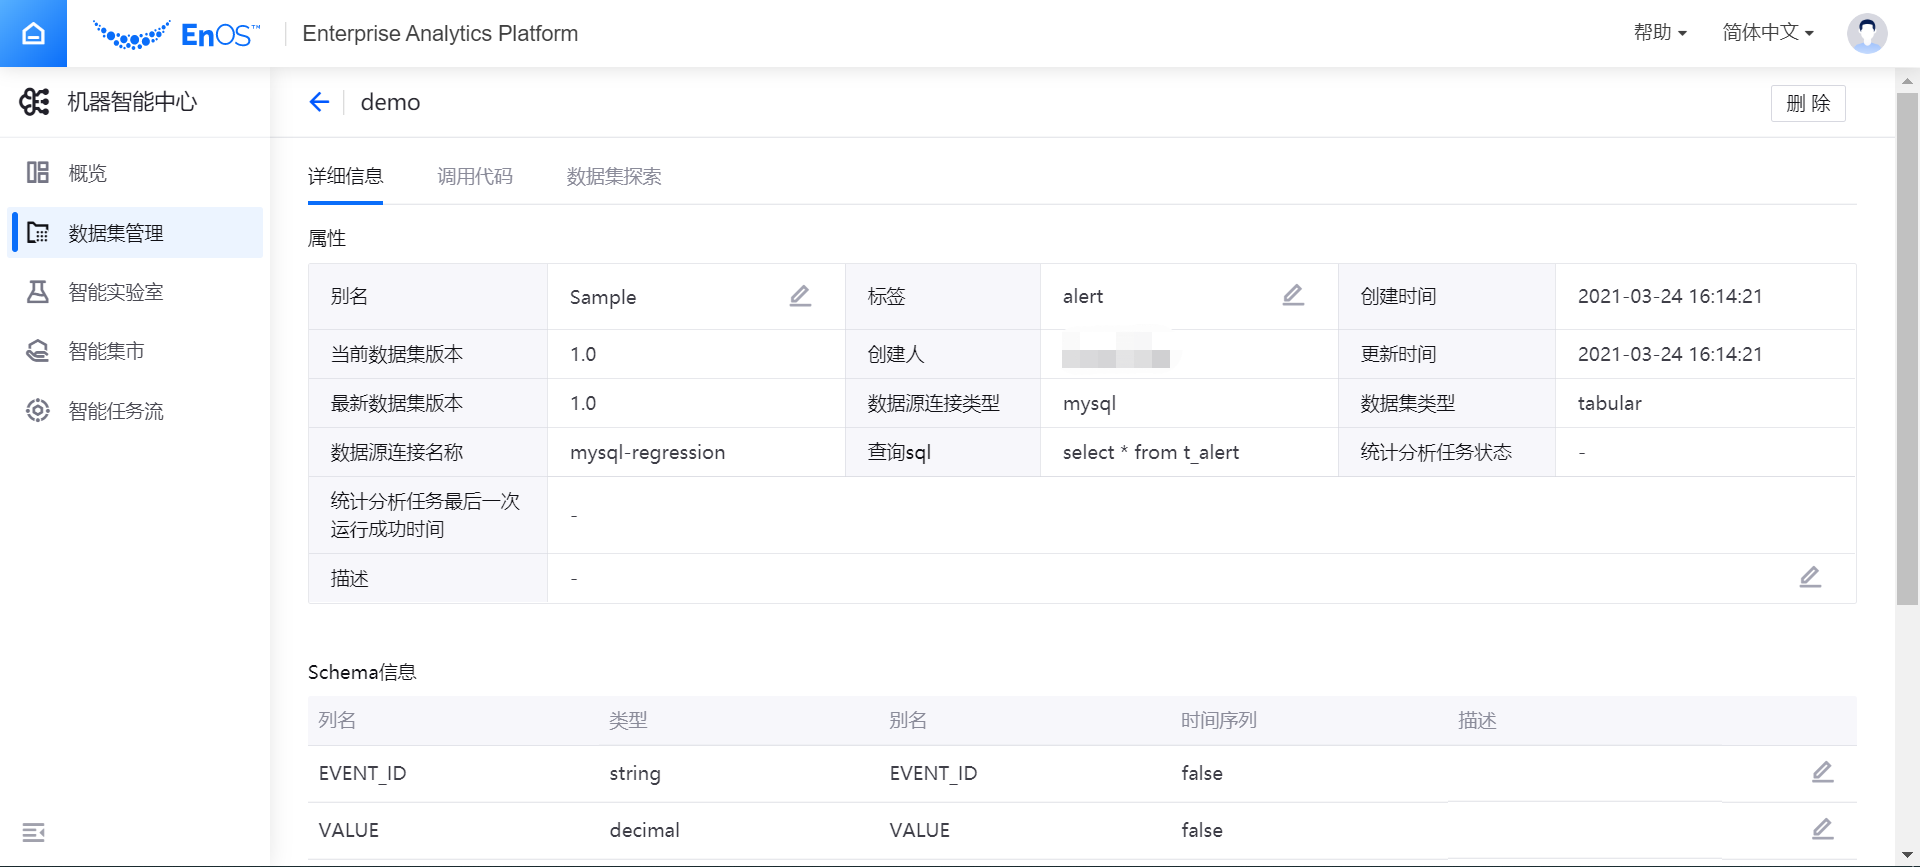Screen dimensions: 1920x867
Task: Click the EVENT_ID alias cell
Action: [x=933, y=773]
